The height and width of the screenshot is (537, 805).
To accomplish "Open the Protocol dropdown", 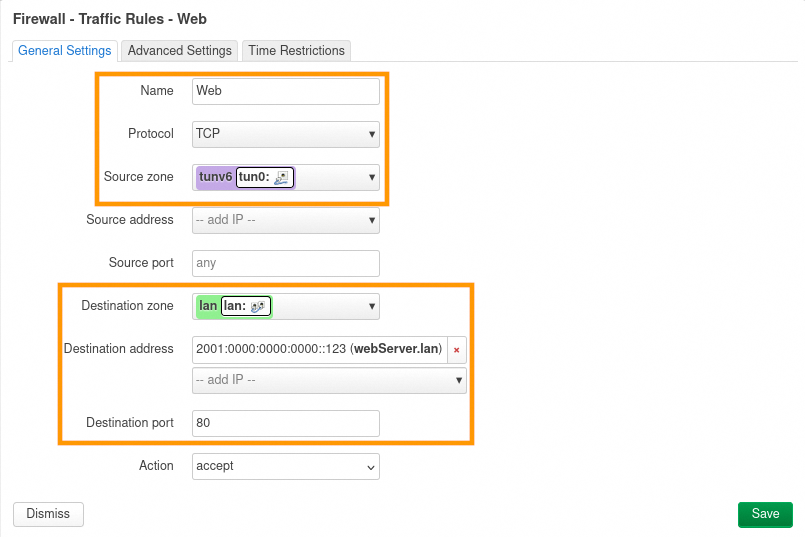I will [285, 133].
